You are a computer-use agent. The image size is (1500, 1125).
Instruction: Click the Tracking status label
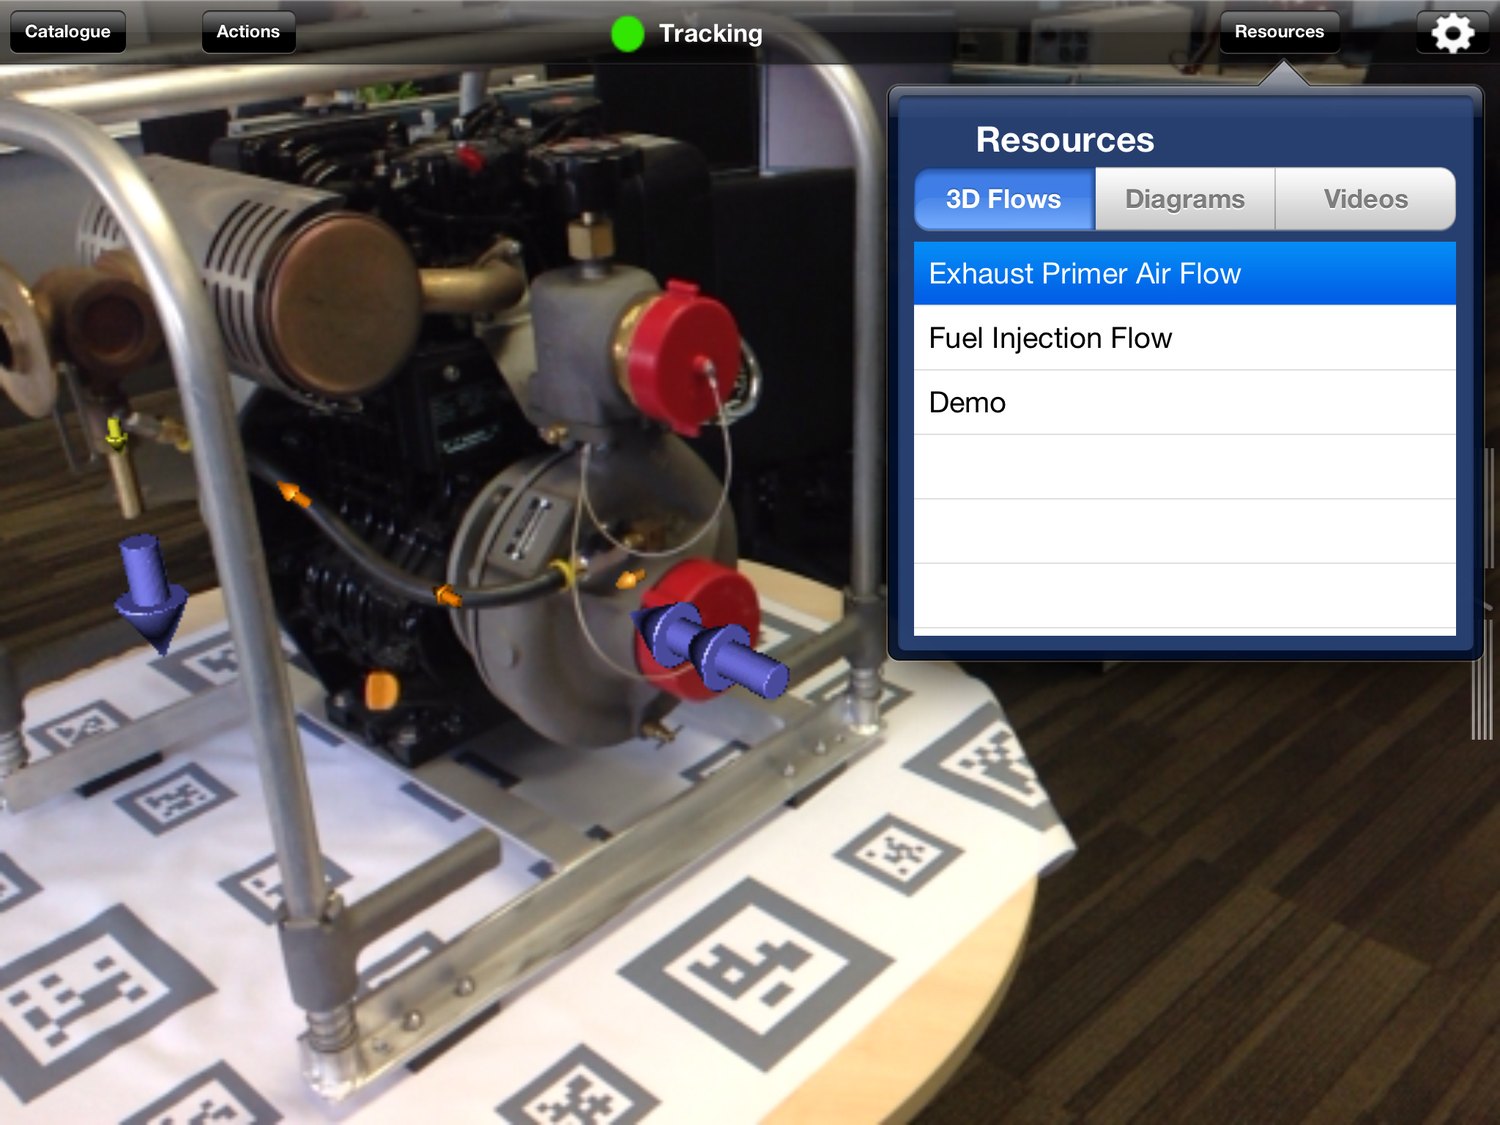(710, 33)
